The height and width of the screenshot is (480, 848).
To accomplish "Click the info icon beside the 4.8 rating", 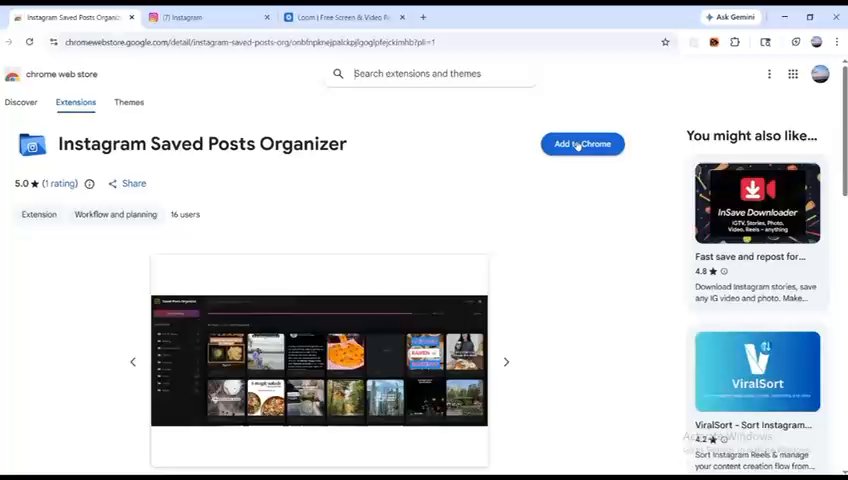I will 724,271.
